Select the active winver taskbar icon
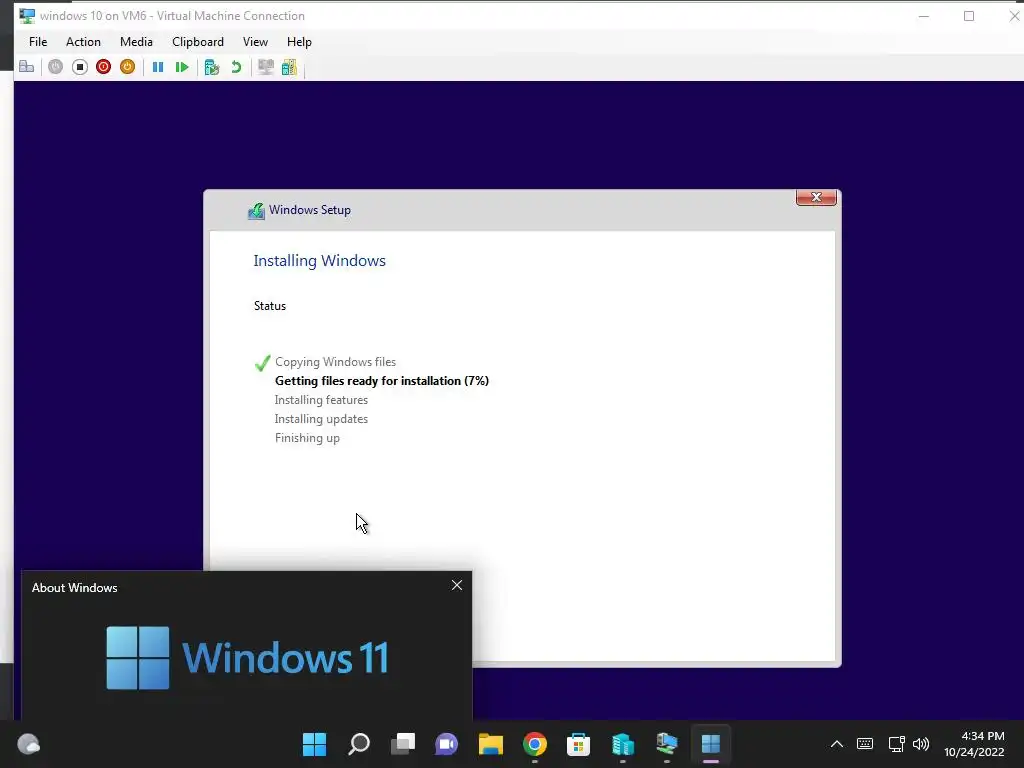 click(711, 744)
